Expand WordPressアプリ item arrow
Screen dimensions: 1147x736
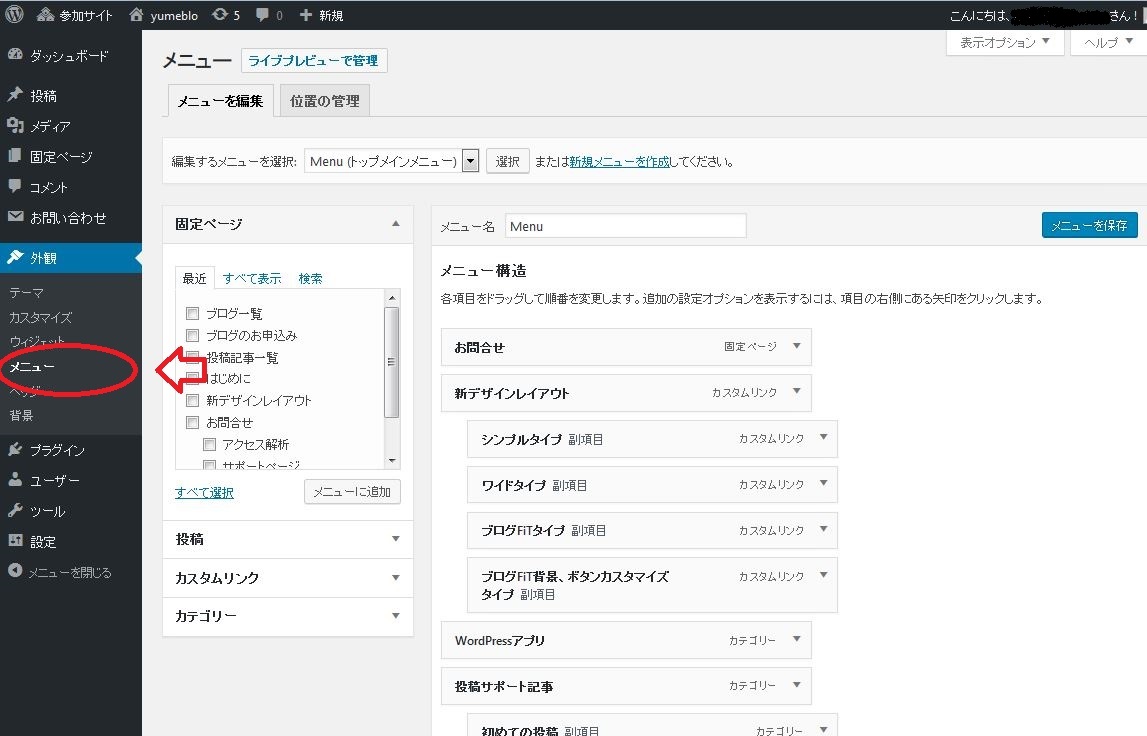coord(797,639)
